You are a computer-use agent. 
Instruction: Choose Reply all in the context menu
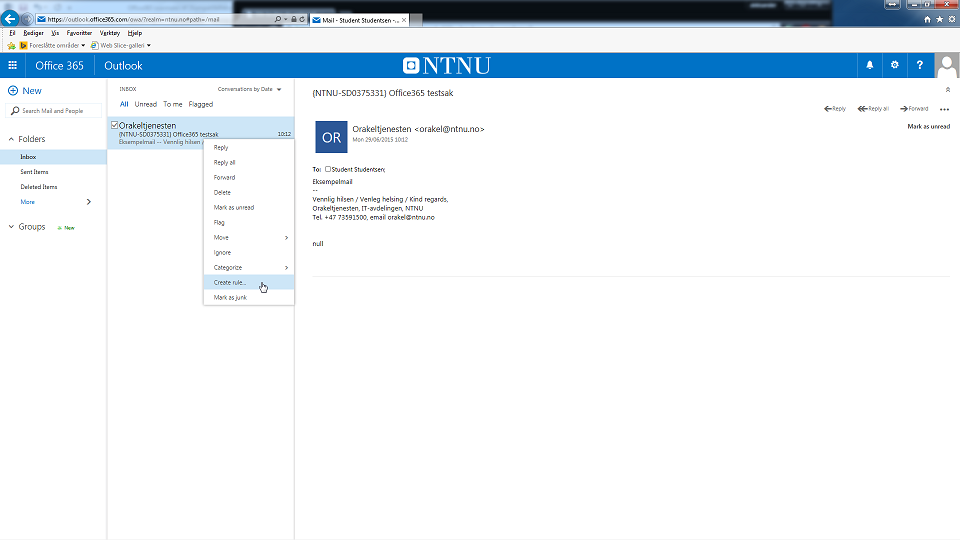coord(249,163)
